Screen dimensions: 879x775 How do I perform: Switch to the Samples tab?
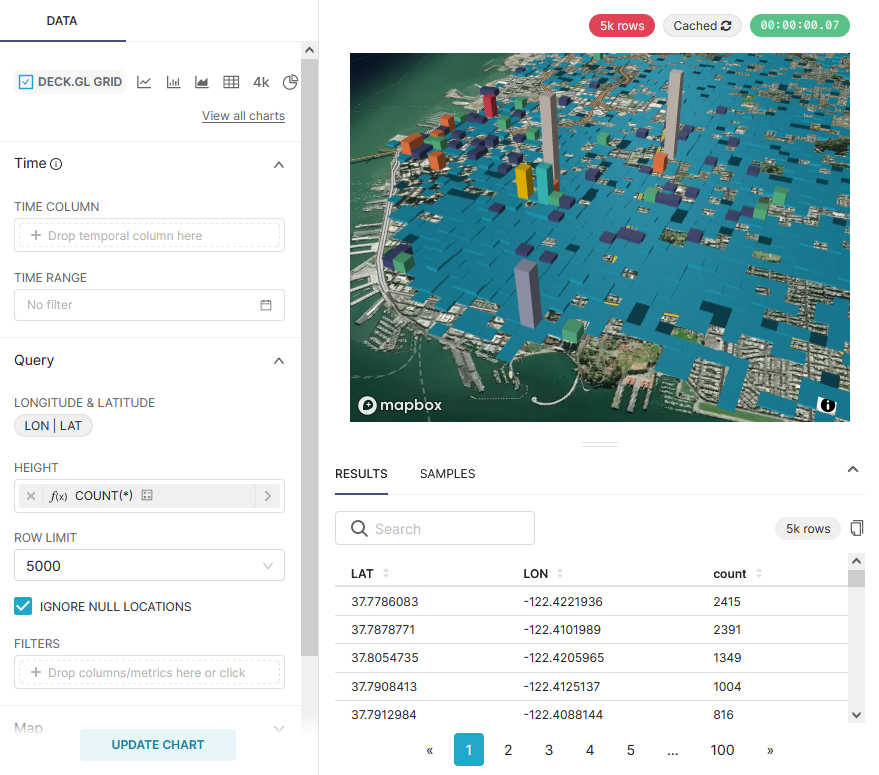coord(447,474)
